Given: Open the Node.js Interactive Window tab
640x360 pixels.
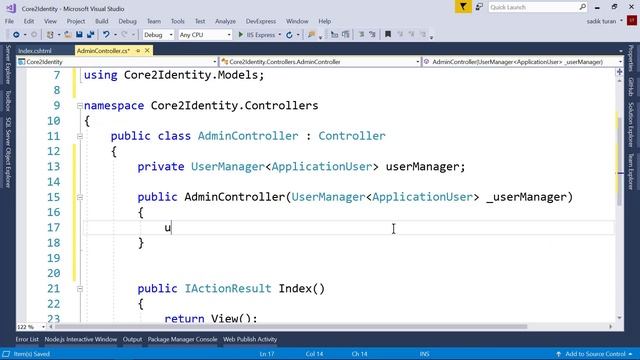Looking at the screenshot, I should [81, 339].
